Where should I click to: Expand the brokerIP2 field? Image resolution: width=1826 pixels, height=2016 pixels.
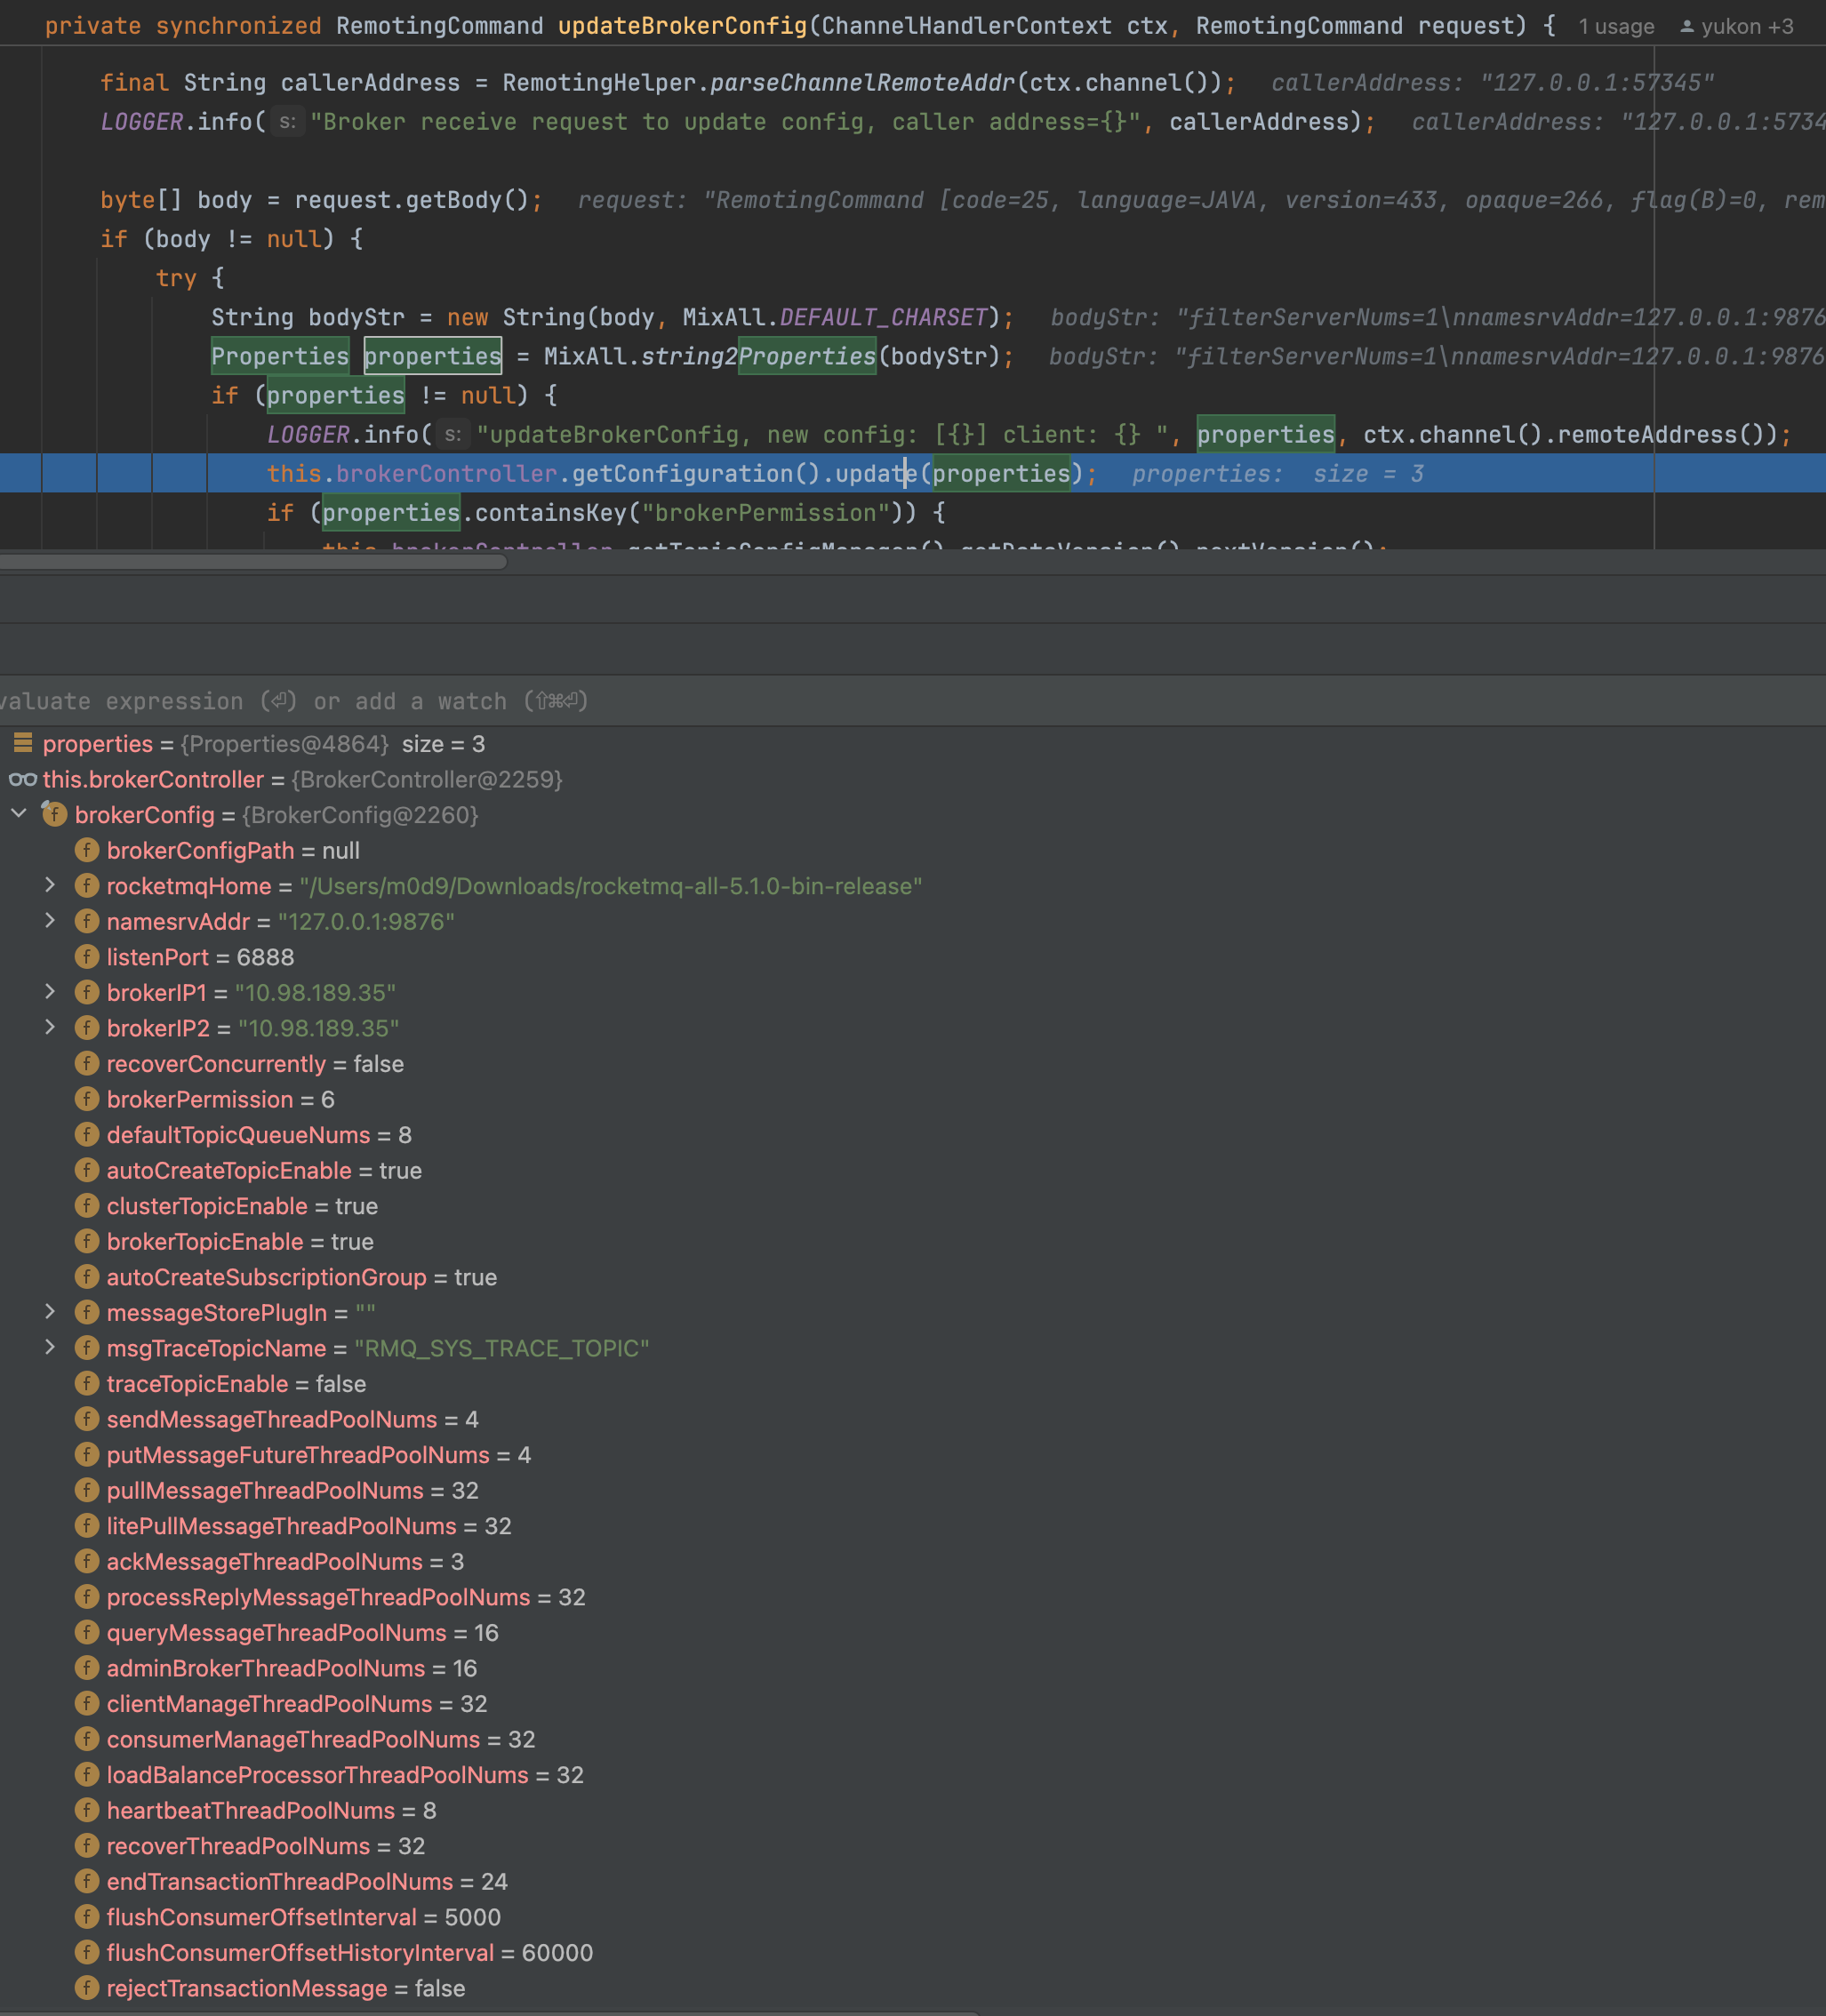click(x=50, y=1027)
